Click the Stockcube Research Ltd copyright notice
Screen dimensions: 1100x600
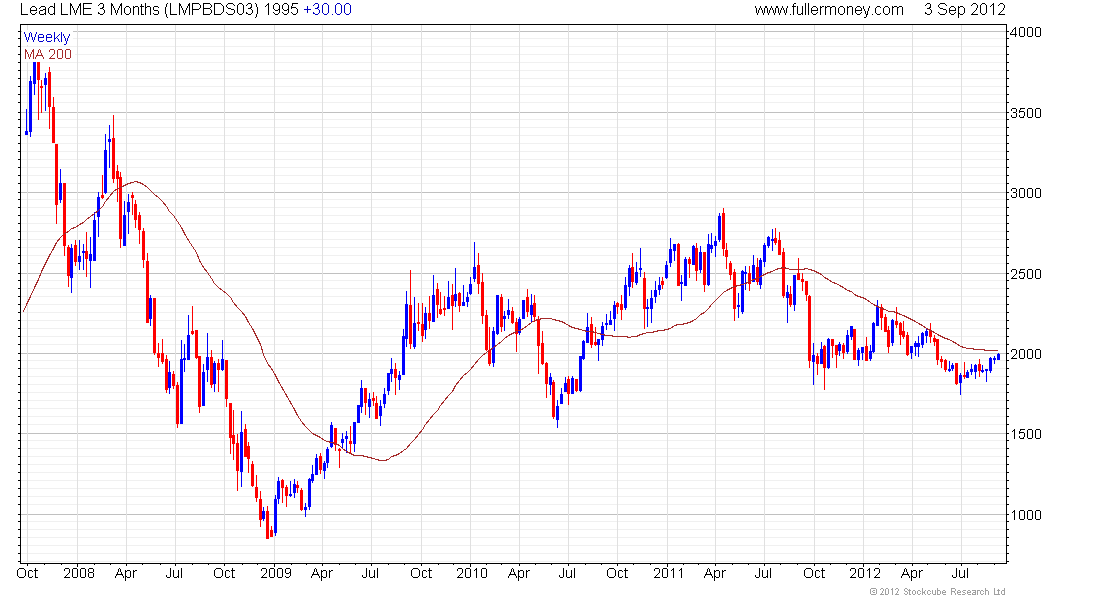point(937,592)
